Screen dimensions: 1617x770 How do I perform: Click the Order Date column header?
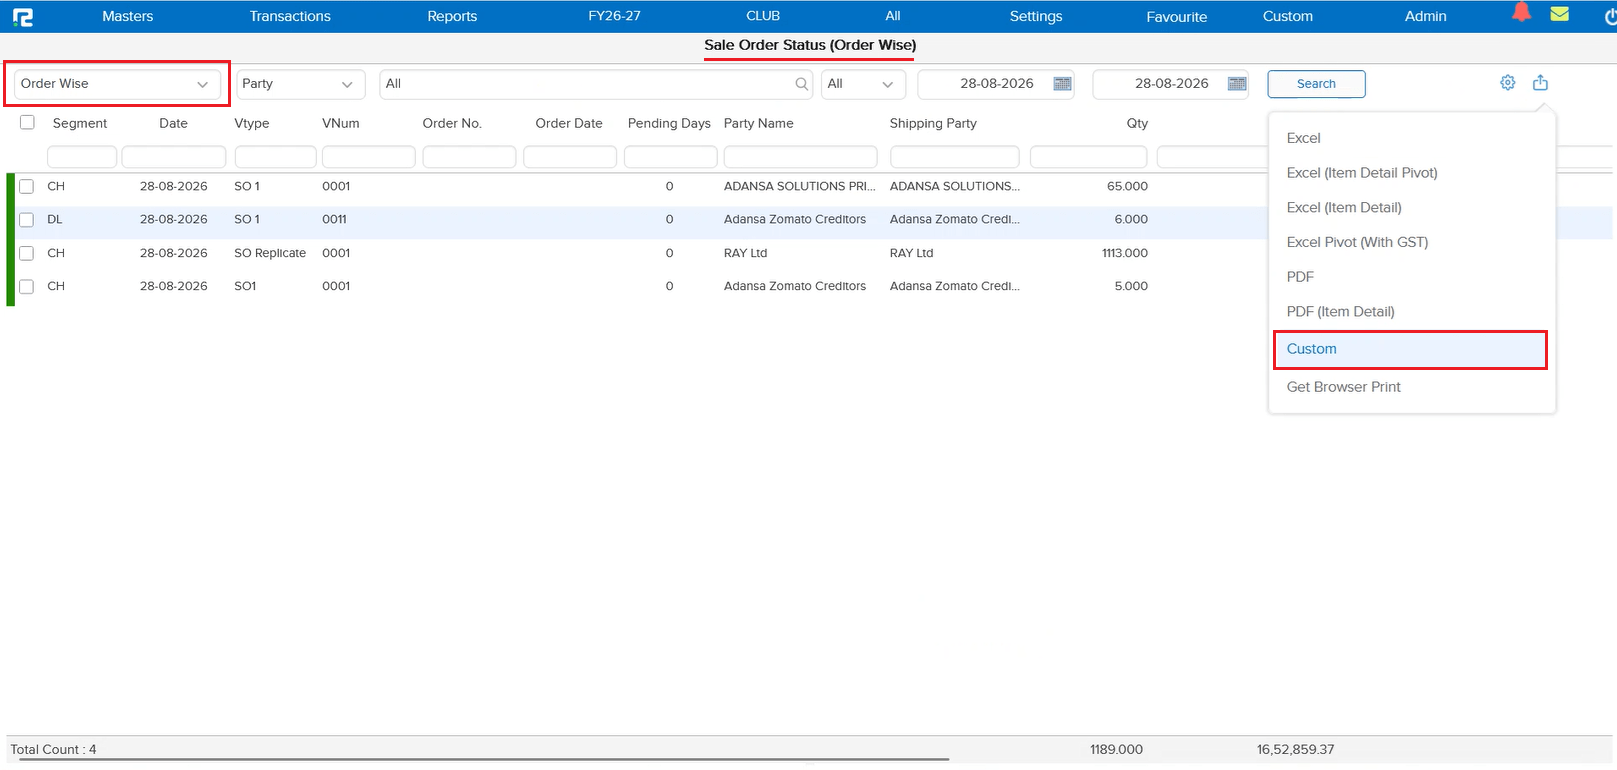(x=569, y=123)
